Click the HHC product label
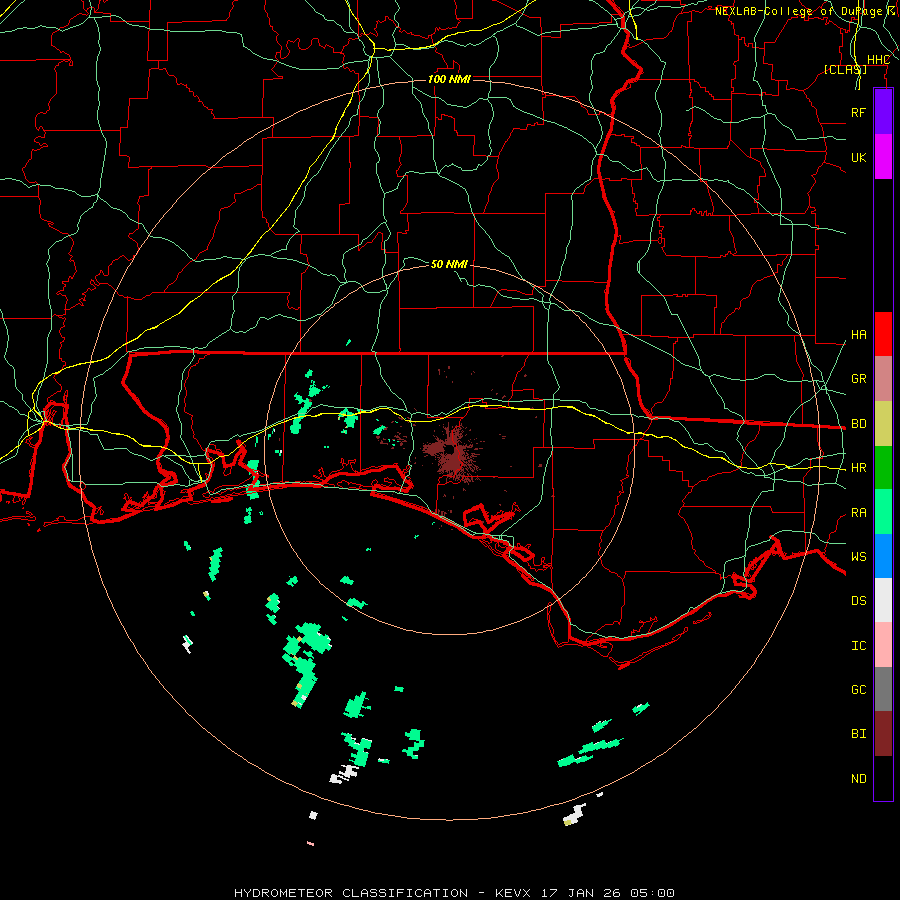 point(878,60)
